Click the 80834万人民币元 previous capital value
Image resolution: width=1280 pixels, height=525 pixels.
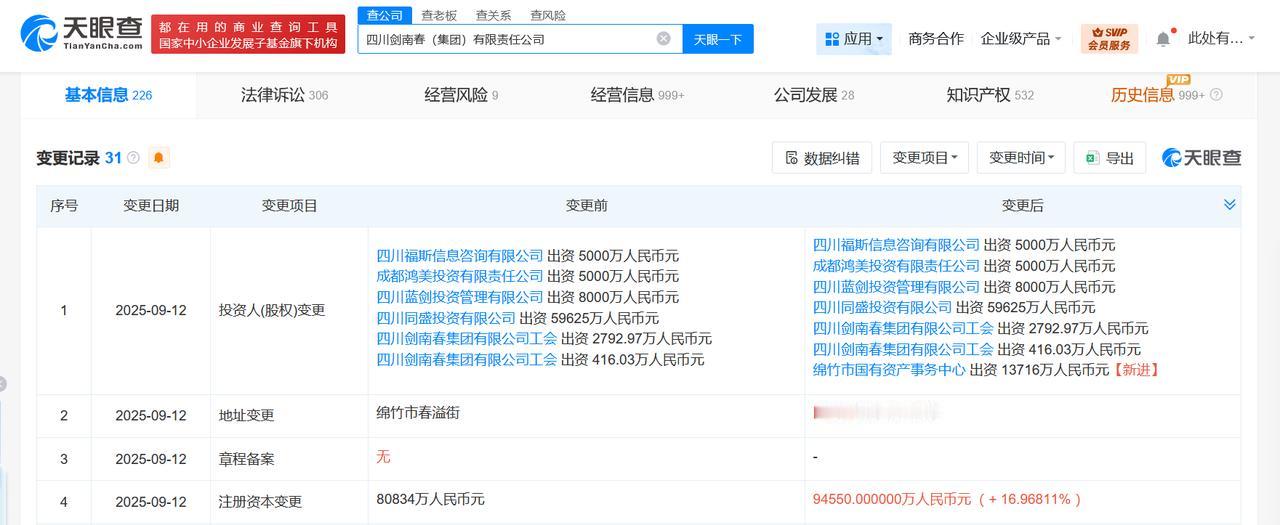[x=431, y=499]
